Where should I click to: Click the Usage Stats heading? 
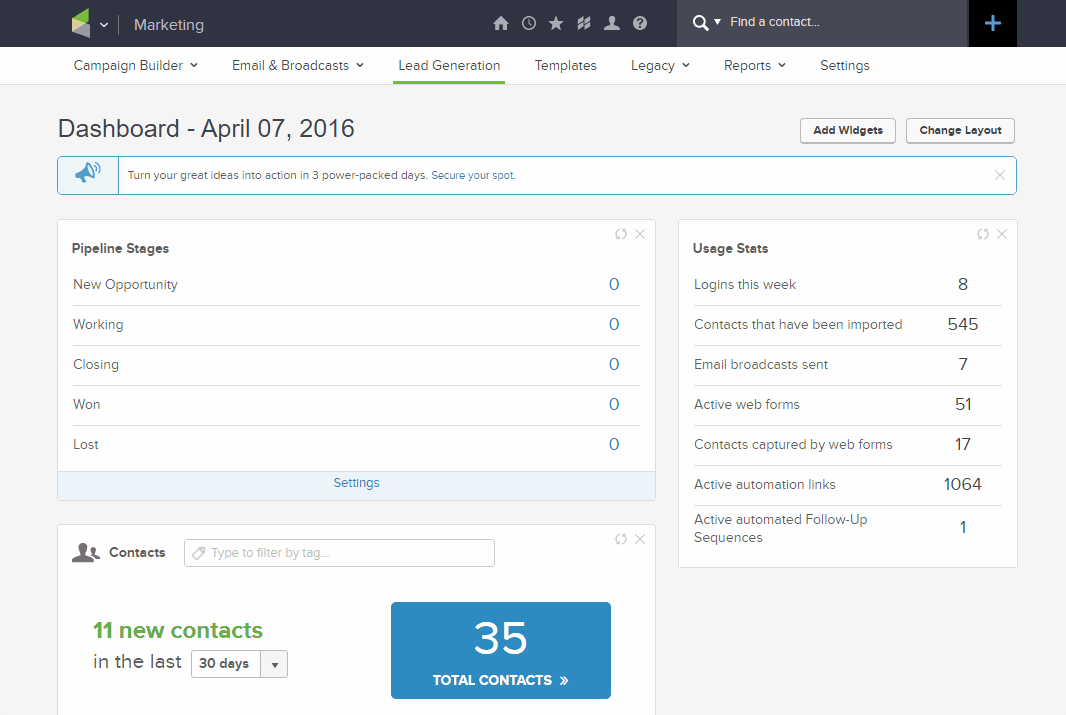pos(730,249)
